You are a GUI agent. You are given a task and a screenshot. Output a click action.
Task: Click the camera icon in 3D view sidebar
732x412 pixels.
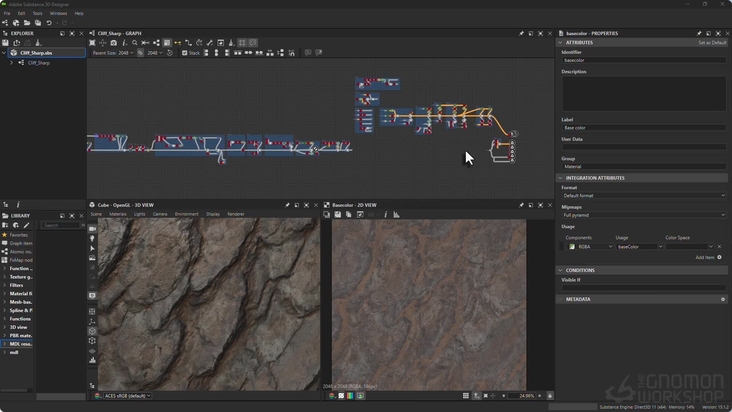pos(92,229)
